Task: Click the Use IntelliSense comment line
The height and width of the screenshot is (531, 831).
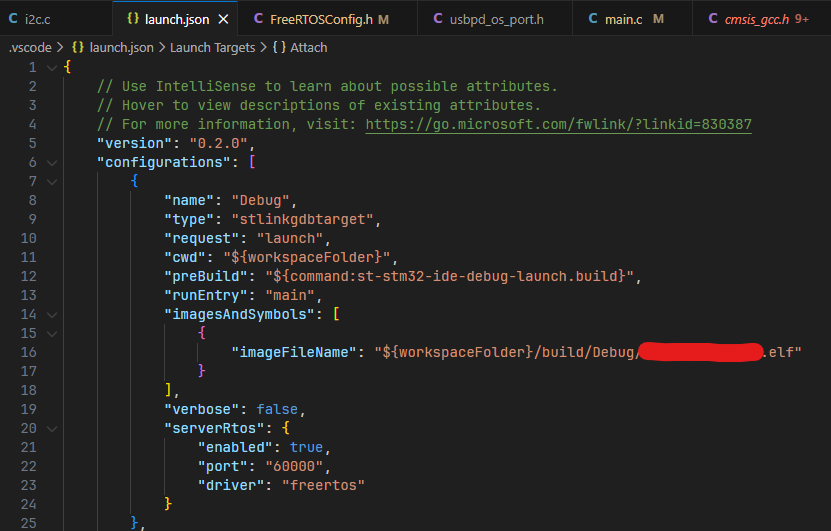Action: 327,86
